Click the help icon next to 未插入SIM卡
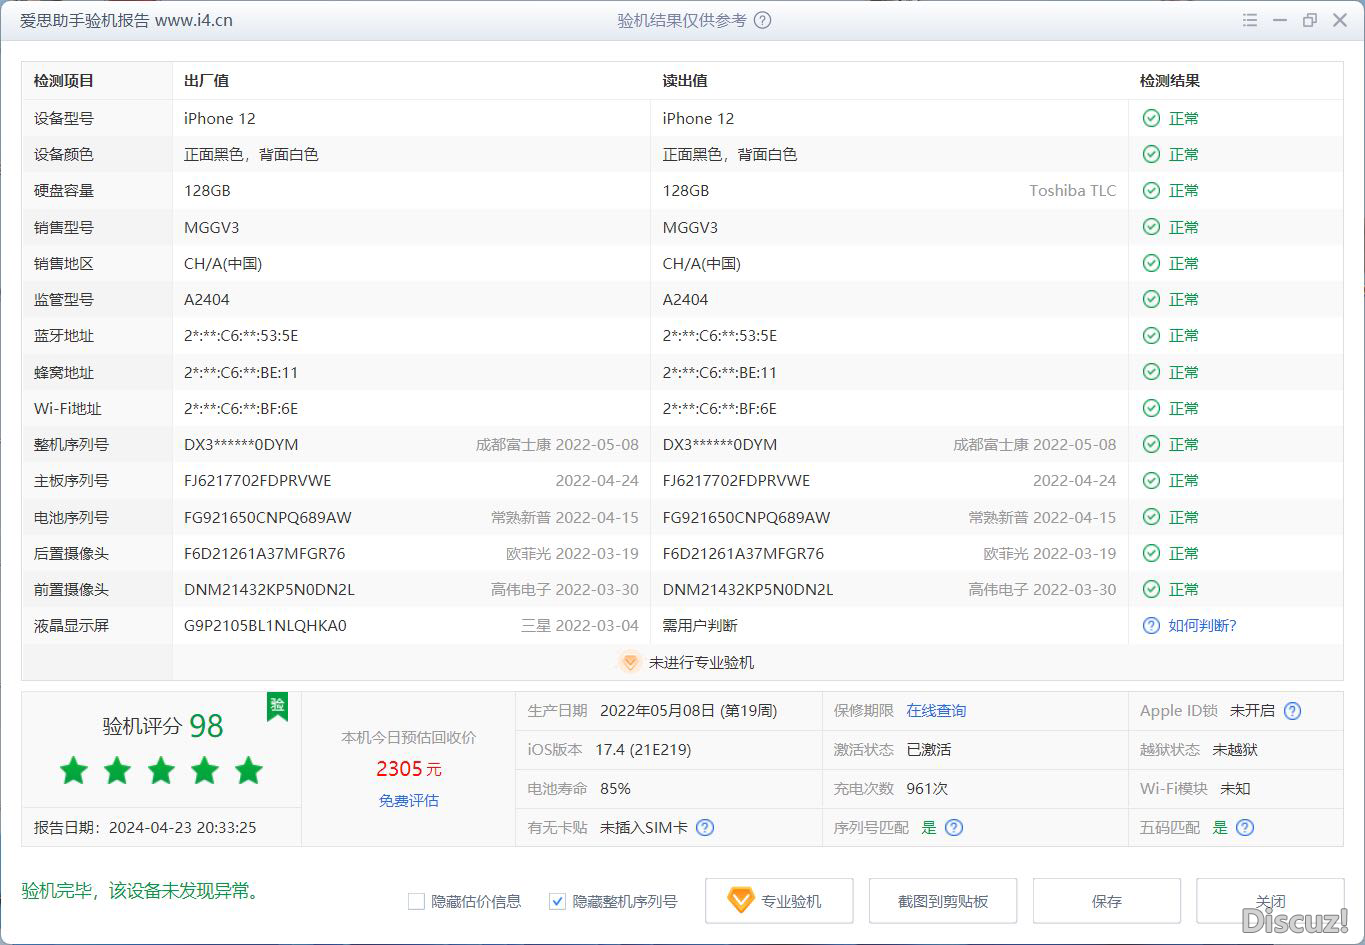 coord(705,827)
